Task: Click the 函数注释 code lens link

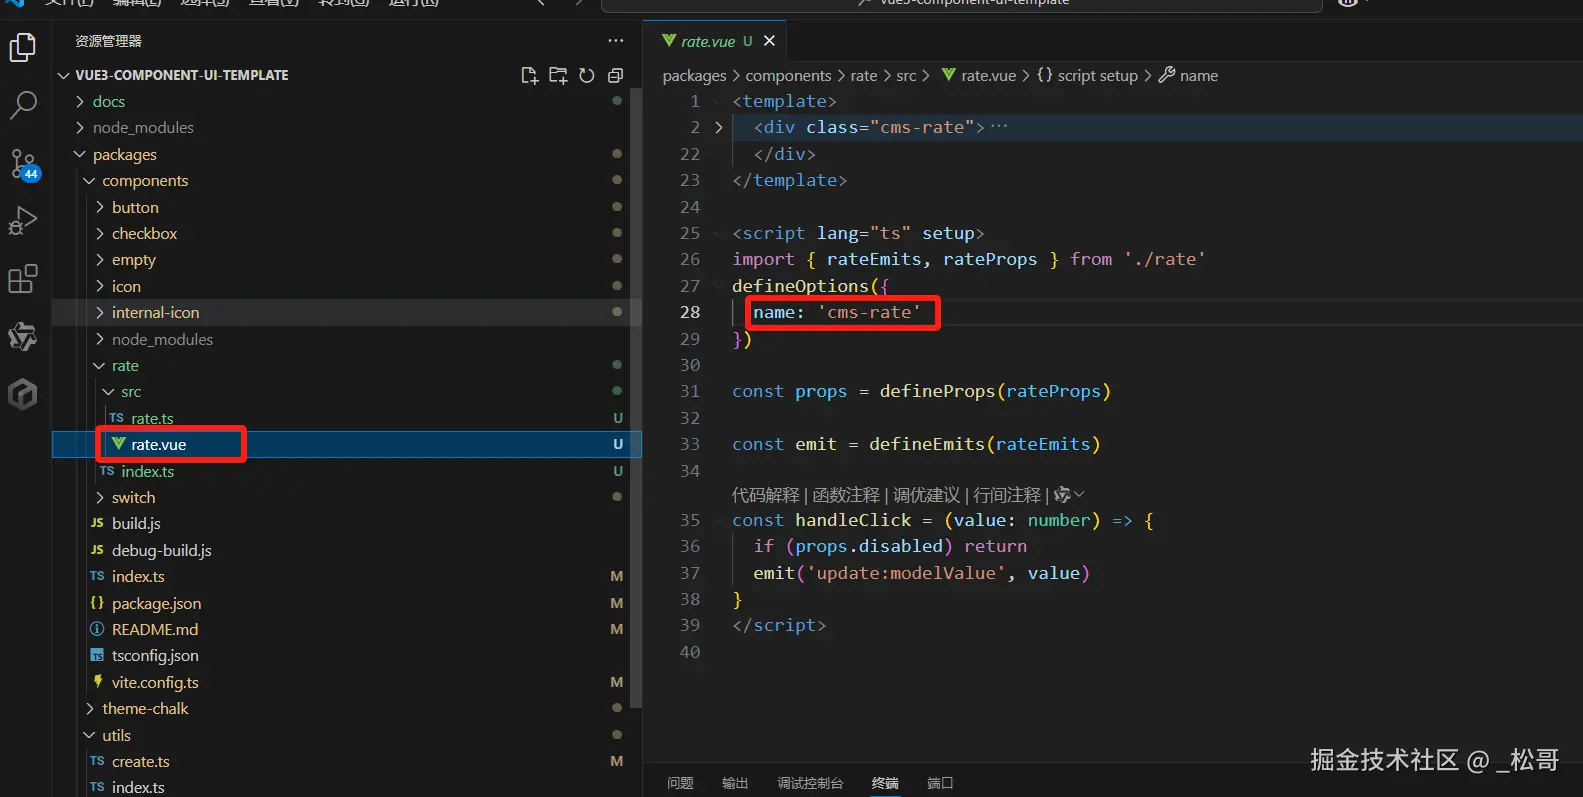Action: coord(846,495)
